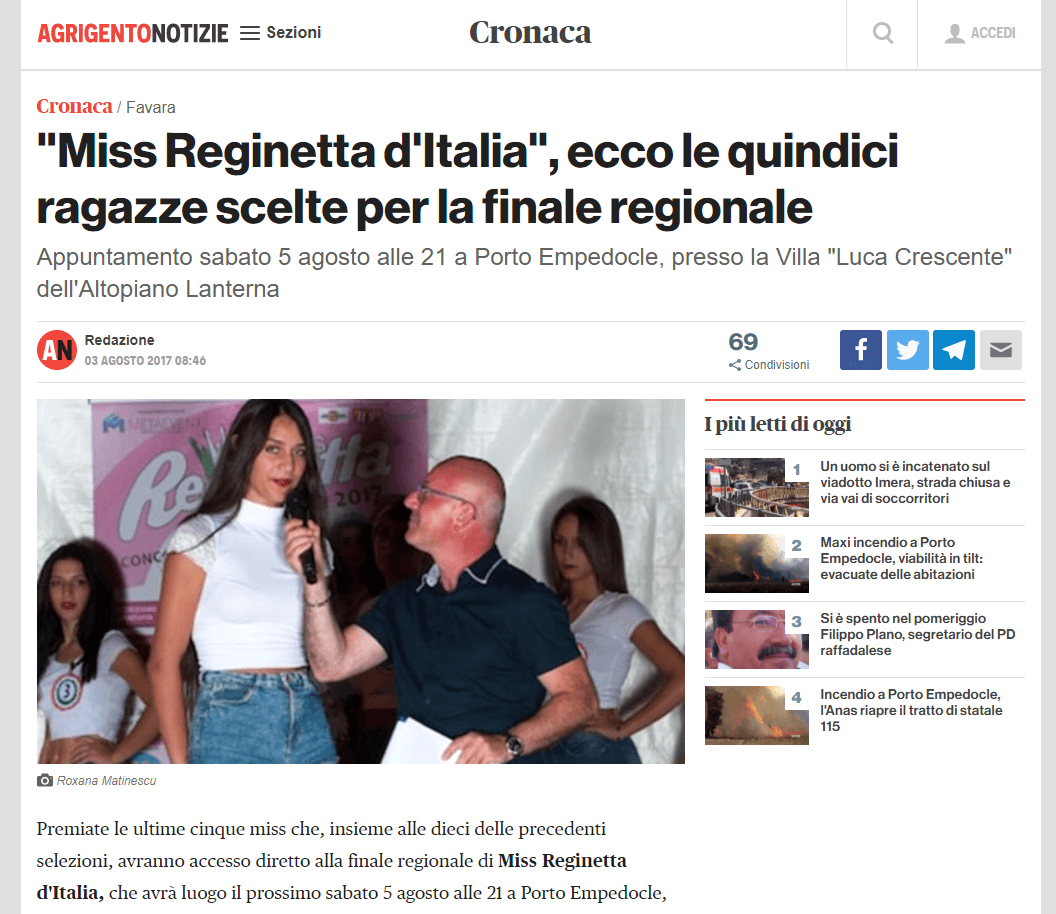Click the AN Redazione avatar logo
The width and height of the screenshot is (1056, 914).
tap(57, 350)
